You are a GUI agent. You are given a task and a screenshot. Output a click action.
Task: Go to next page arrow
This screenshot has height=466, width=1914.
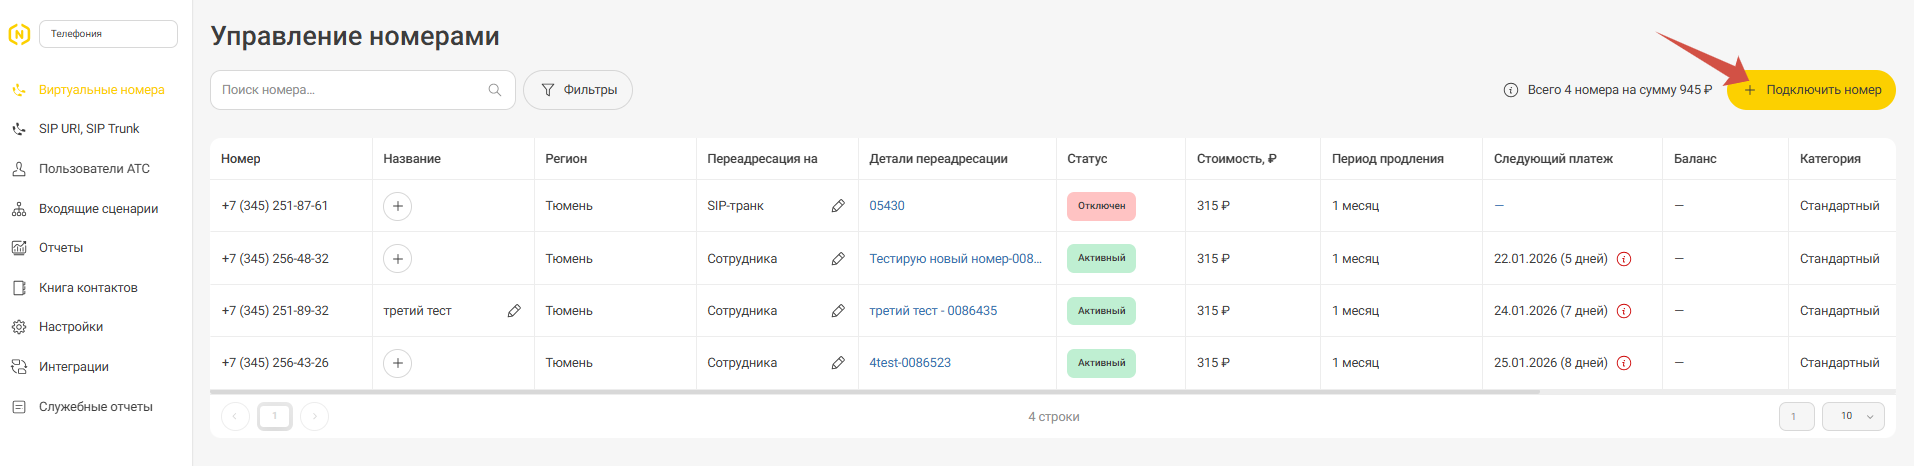[315, 416]
